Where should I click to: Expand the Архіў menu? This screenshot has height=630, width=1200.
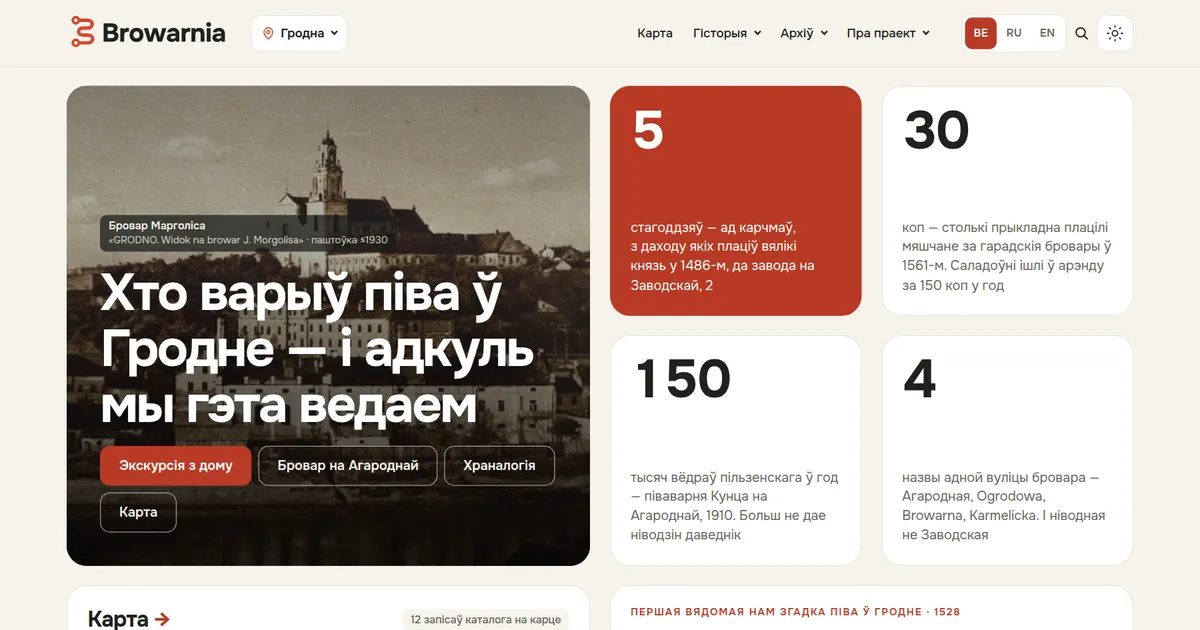pyautogui.click(x=804, y=33)
